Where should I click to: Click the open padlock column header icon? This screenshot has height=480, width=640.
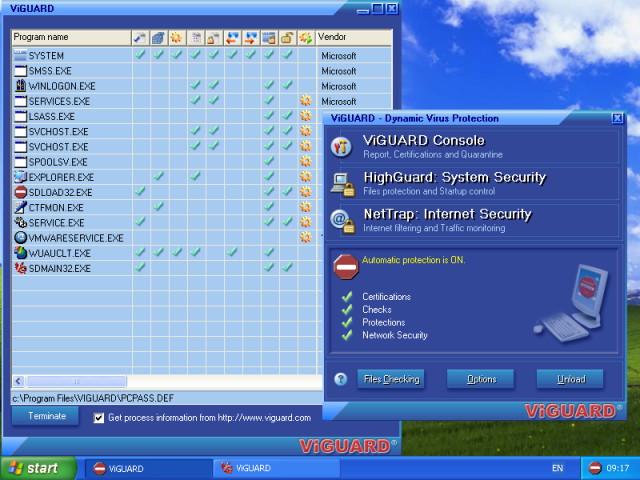tap(286, 37)
